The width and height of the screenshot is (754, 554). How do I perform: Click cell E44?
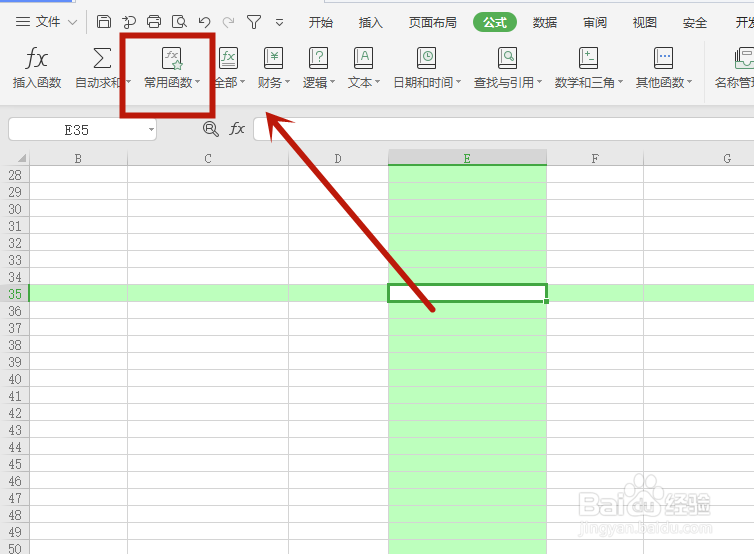pyautogui.click(x=467, y=446)
